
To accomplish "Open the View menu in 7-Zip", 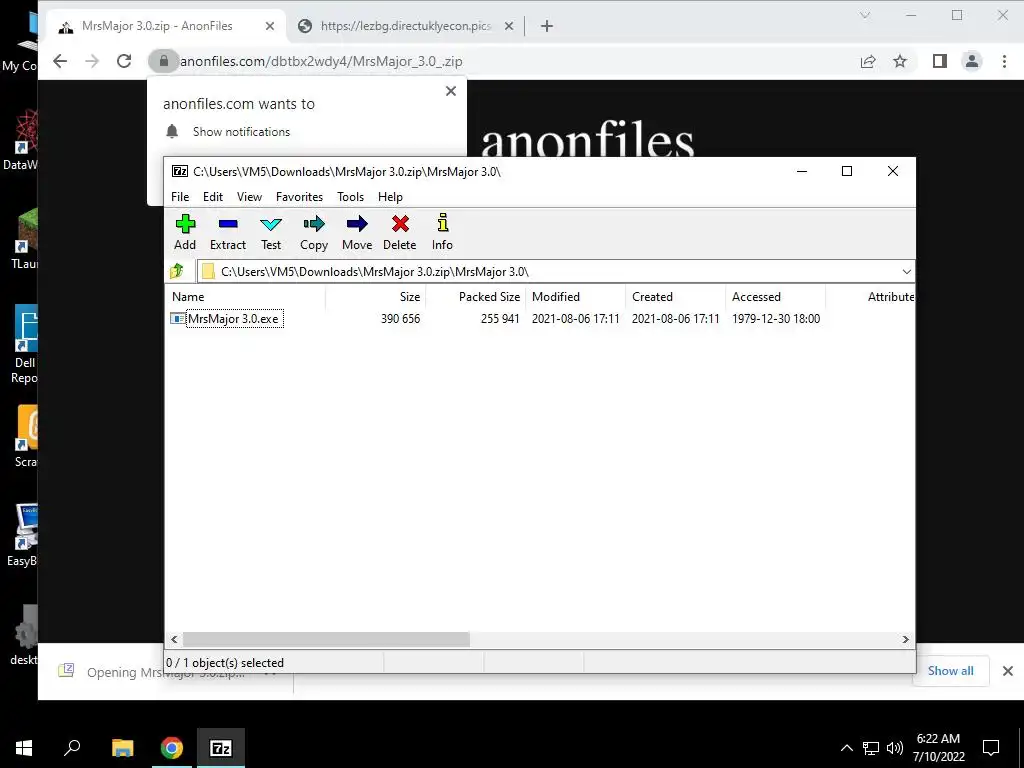I will point(249,197).
